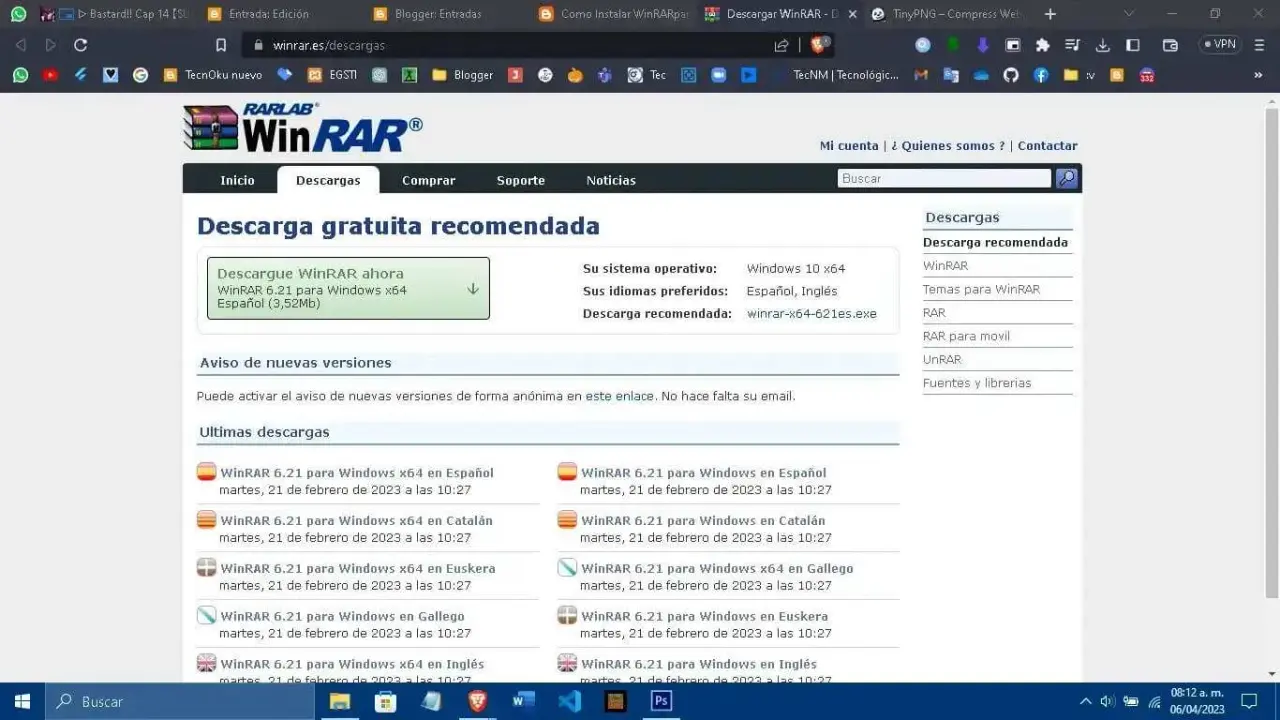Click the WinRAR search magnifier button
This screenshot has width=1280, height=720.
(1067, 178)
